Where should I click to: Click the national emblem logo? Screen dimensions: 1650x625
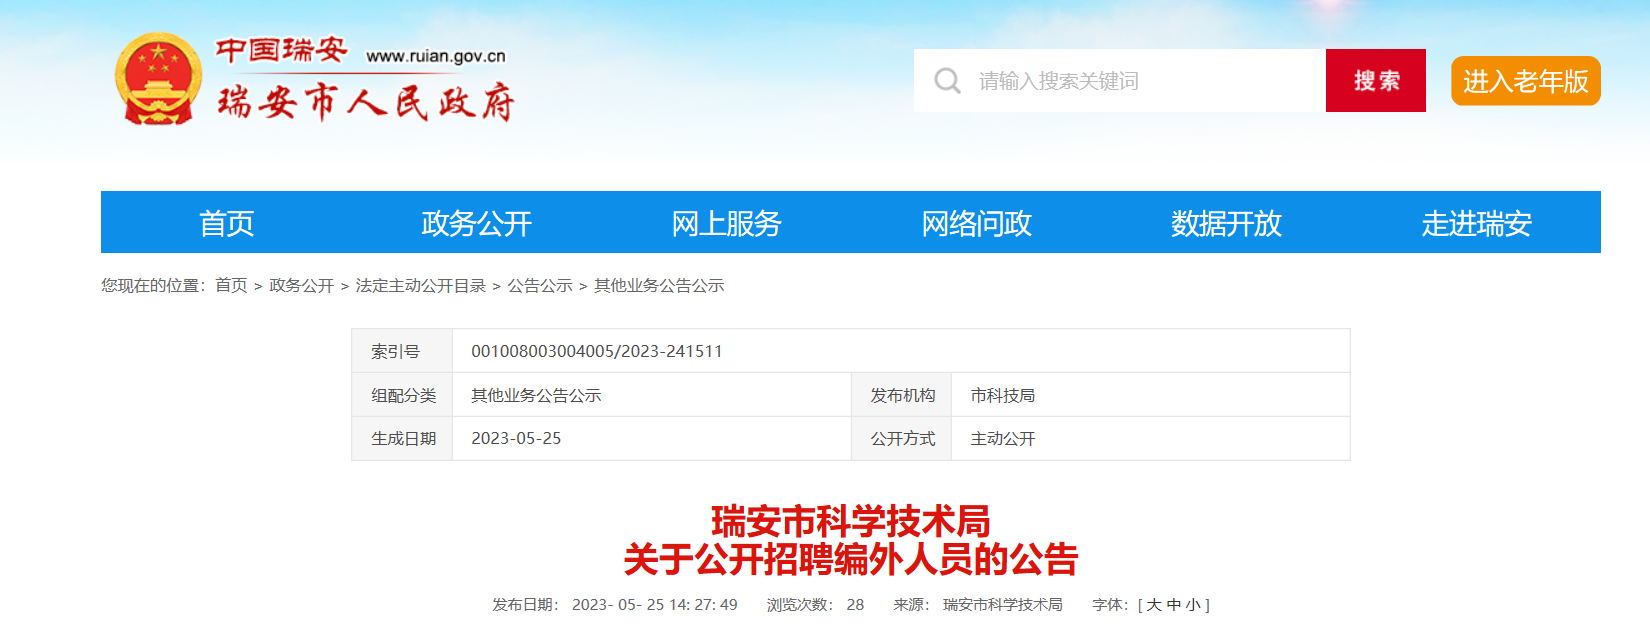point(158,79)
